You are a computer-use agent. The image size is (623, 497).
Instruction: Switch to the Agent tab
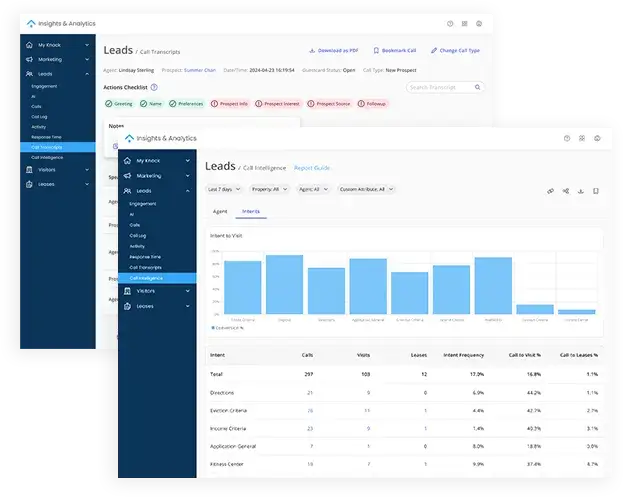[220, 211]
